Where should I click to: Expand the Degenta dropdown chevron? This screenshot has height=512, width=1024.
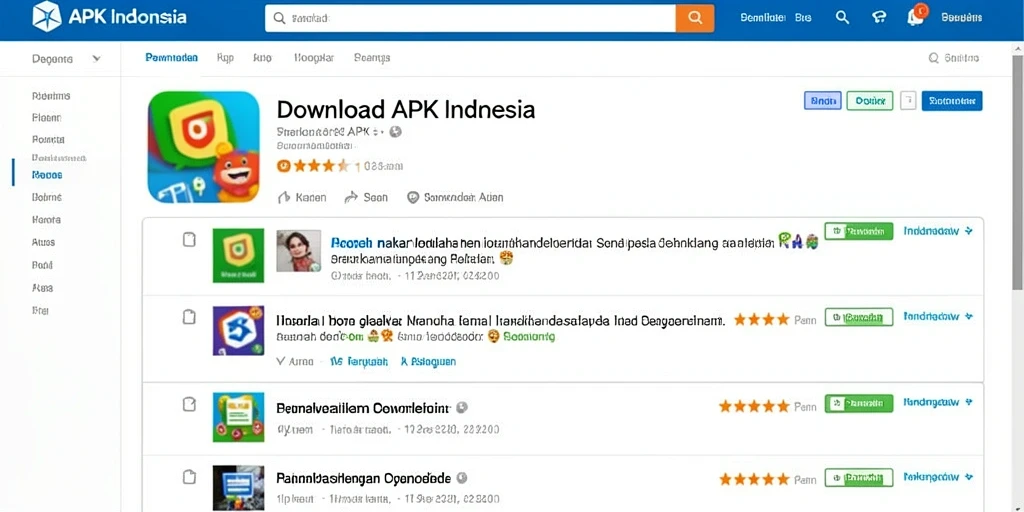point(97,59)
